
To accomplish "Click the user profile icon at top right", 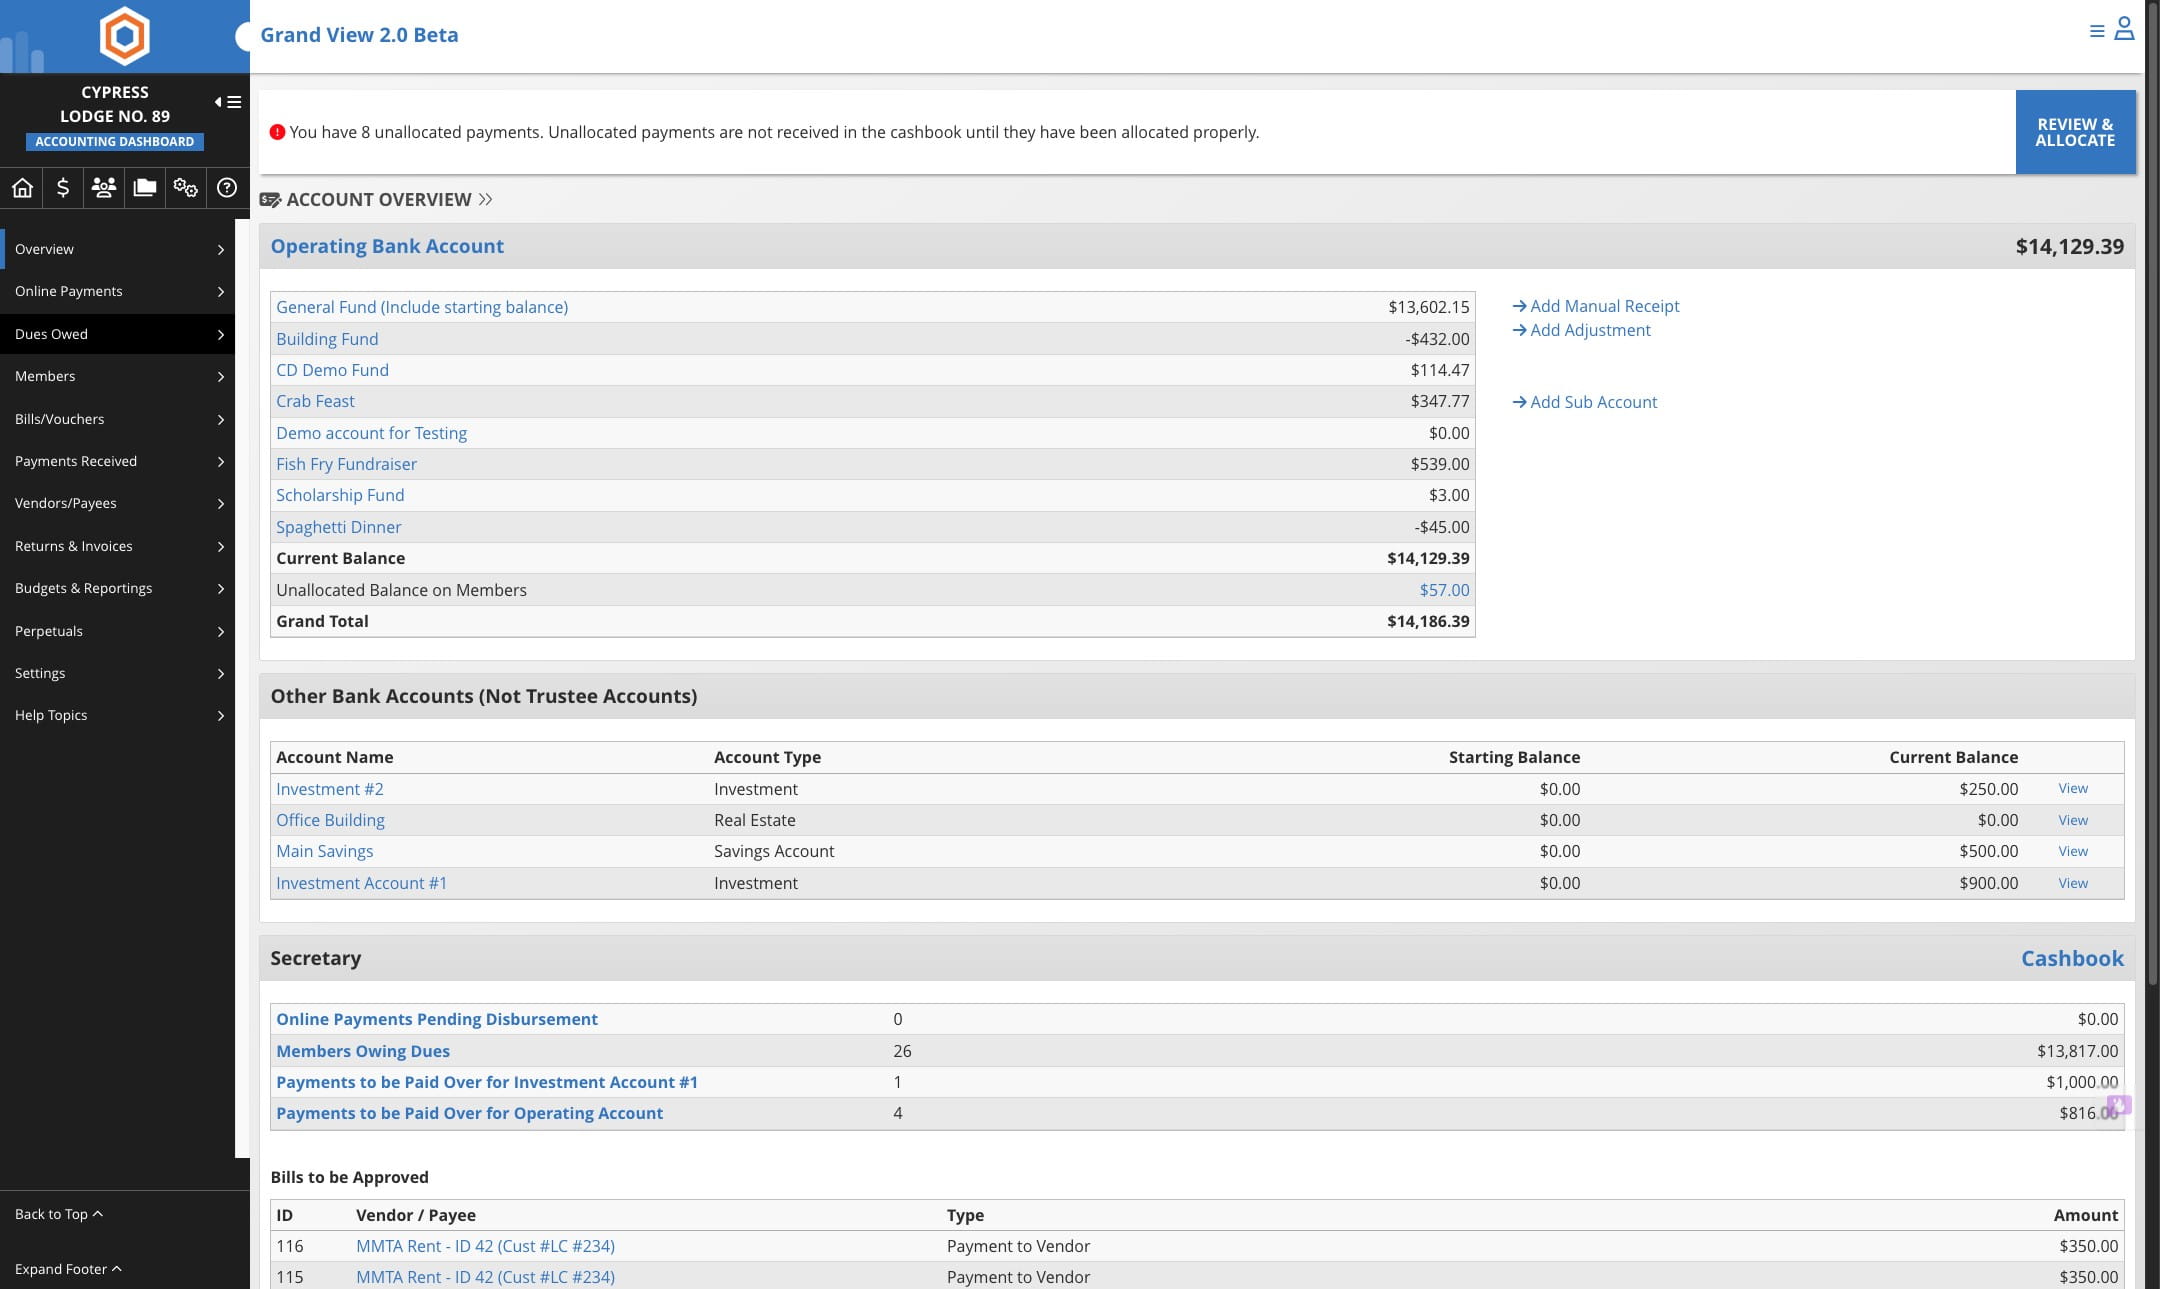I will click(x=2124, y=30).
